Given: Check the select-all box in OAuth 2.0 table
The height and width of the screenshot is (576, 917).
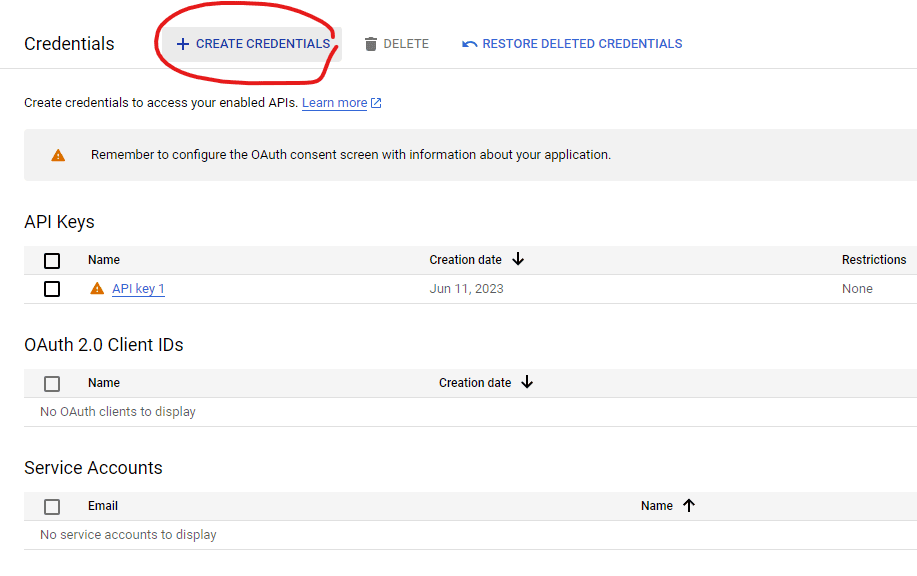Looking at the screenshot, I should pos(52,383).
